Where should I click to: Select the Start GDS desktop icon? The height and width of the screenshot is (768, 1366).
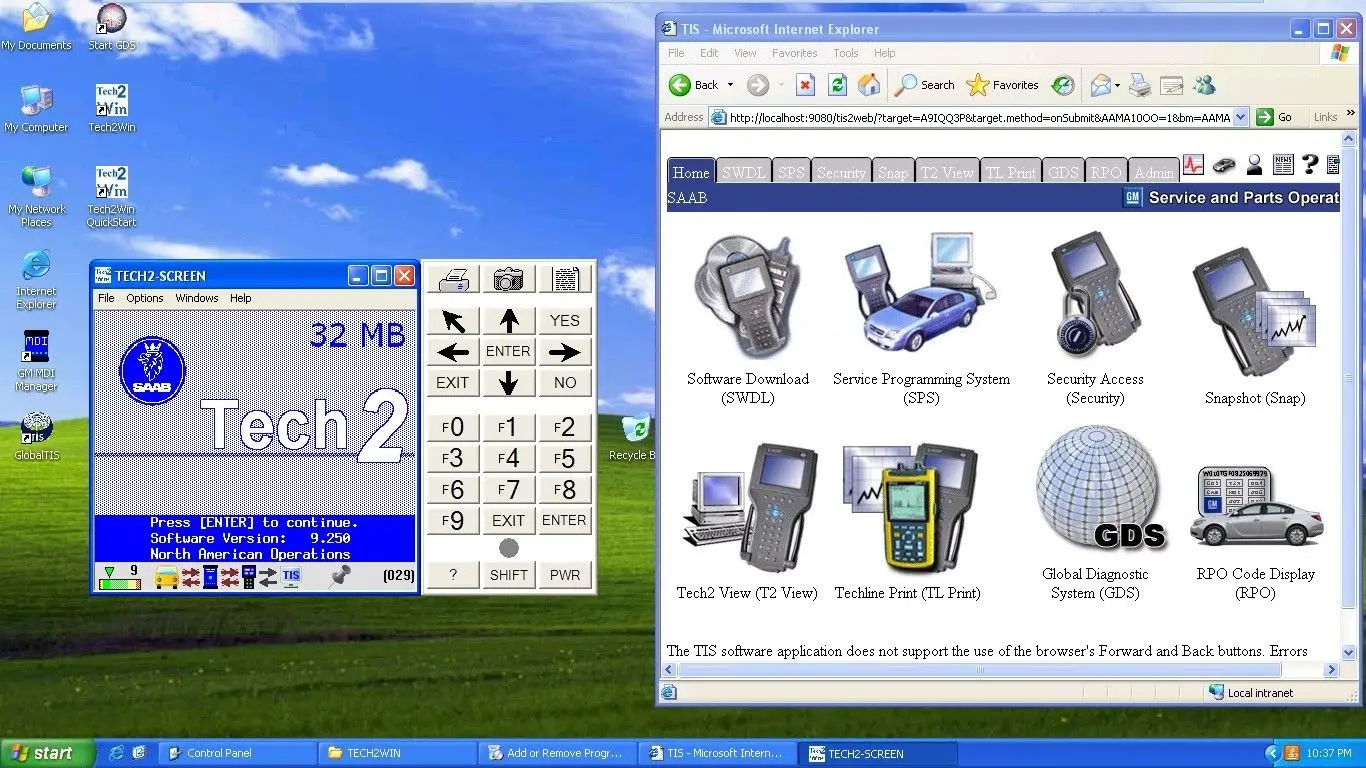(112, 27)
